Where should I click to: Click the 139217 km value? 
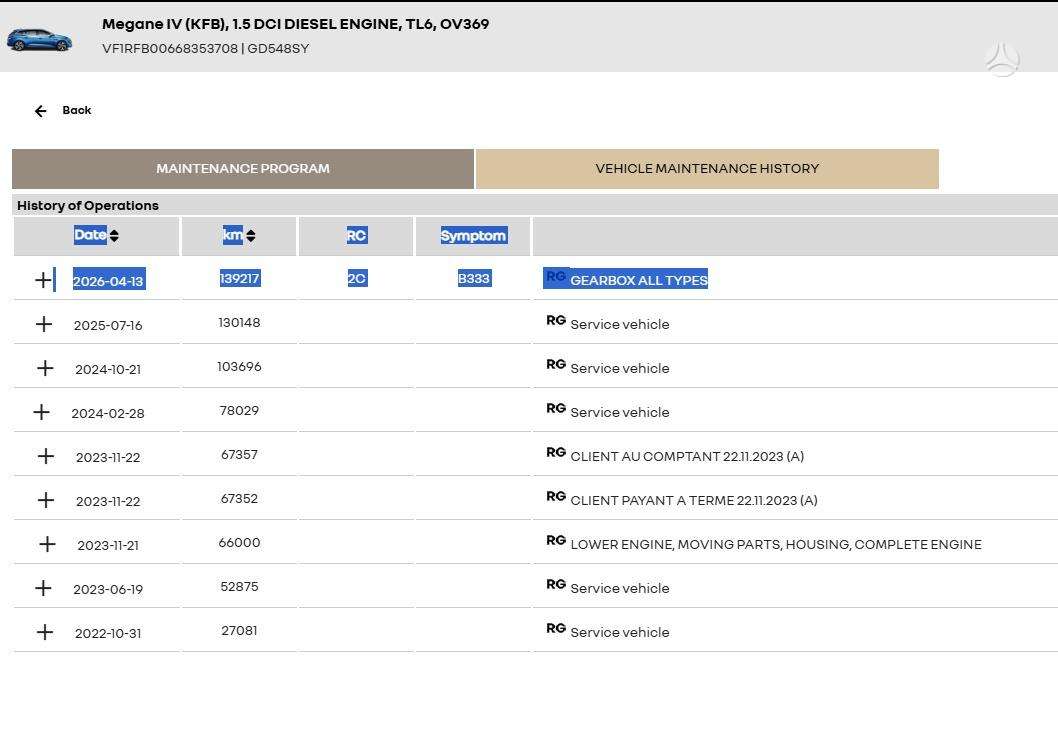[x=240, y=279]
